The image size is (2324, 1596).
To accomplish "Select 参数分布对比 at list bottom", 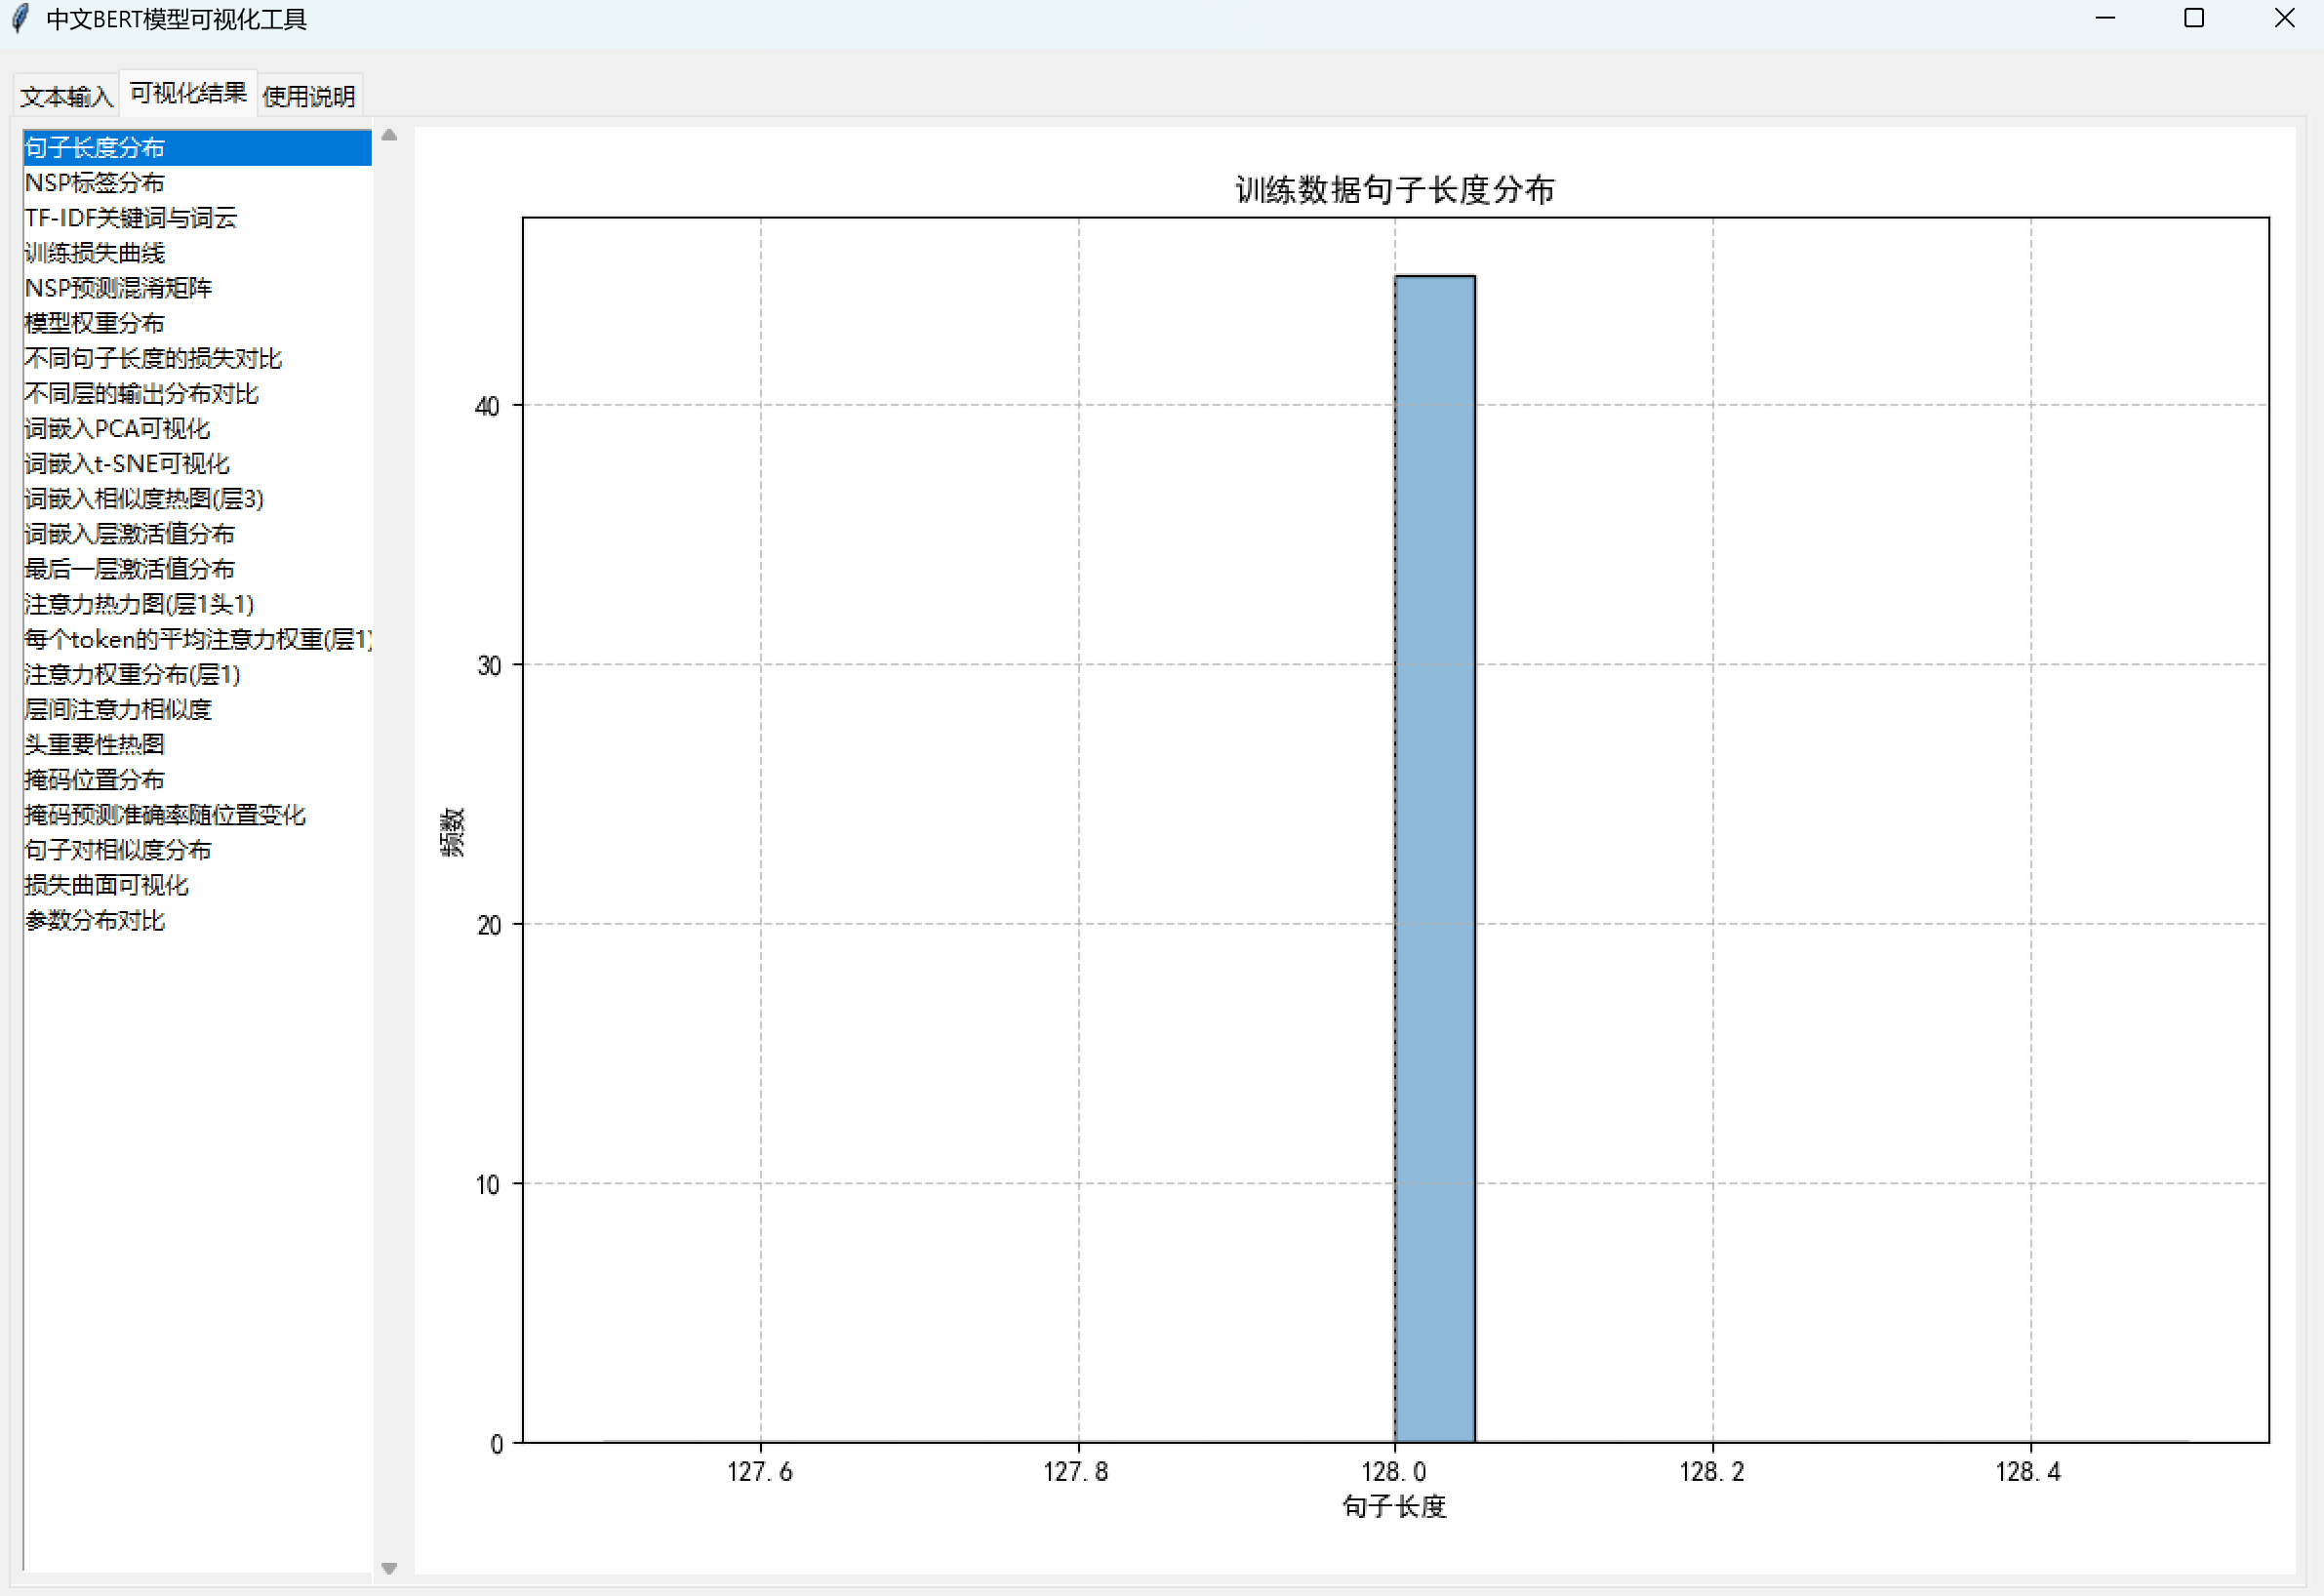I will coord(95,920).
